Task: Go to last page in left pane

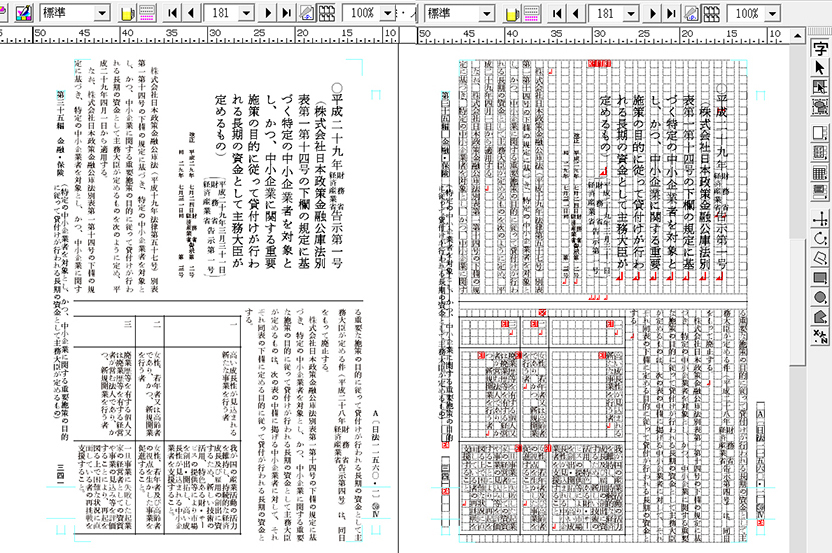Action: [x=287, y=13]
